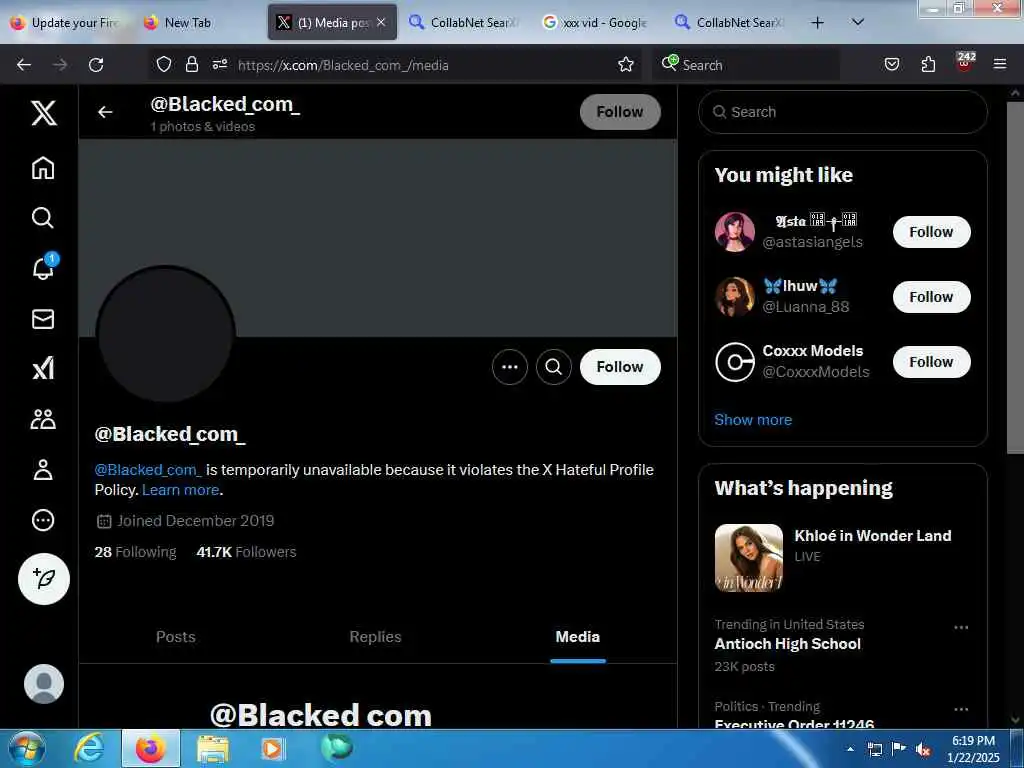The width and height of the screenshot is (1024, 768).
Task: Click the Firefox Search box
Action: pyautogui.click(x=746, y=65)
